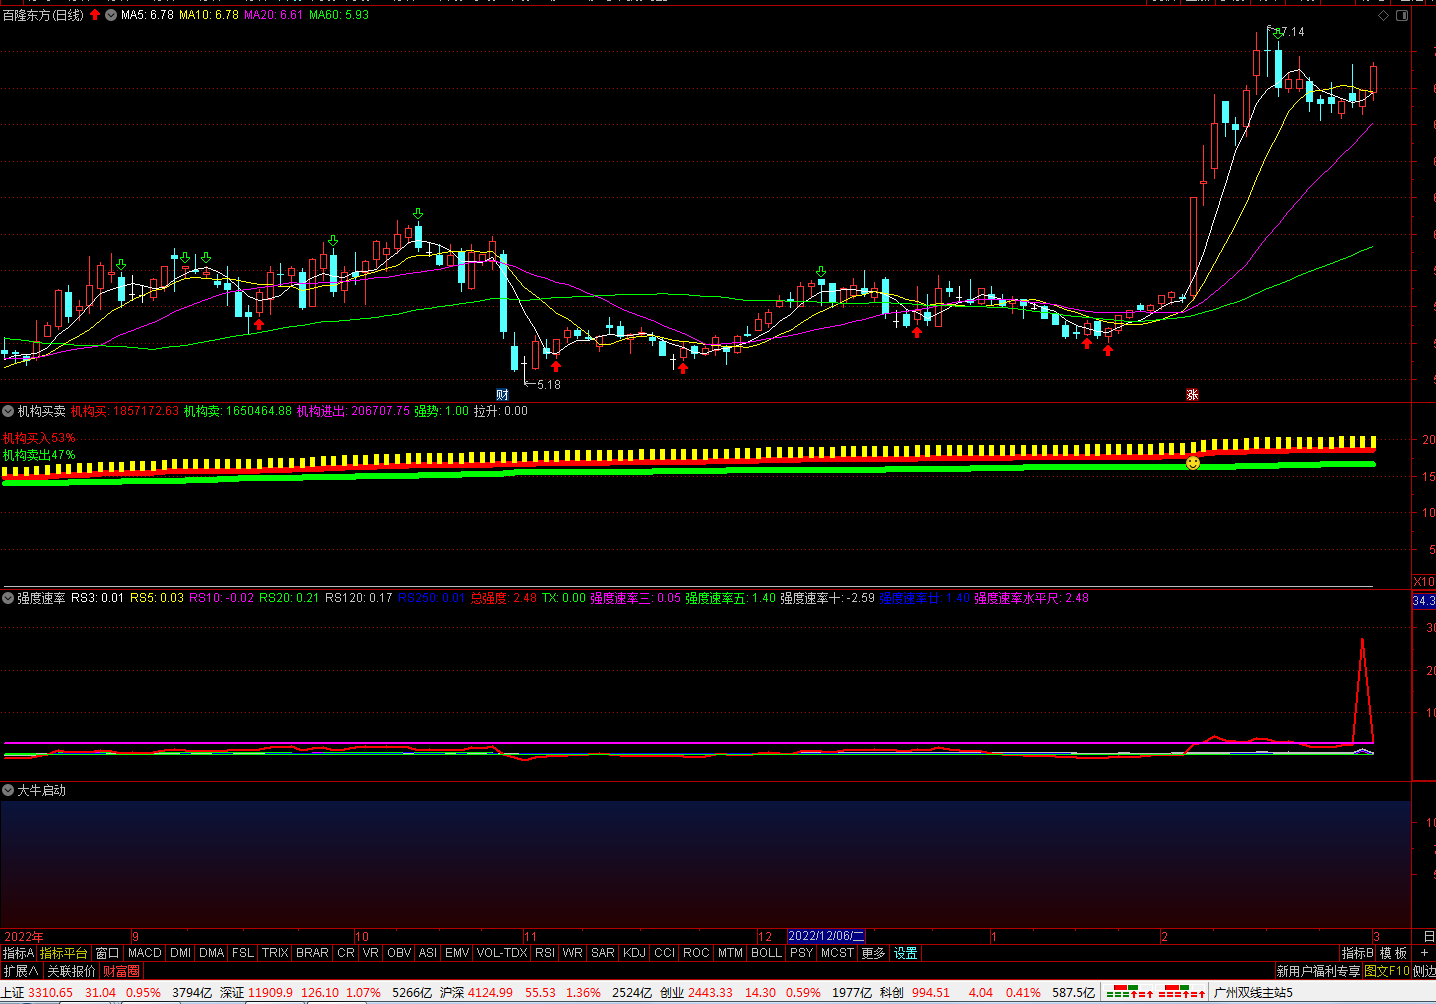Click the red up arrow beside 百隆东方(日线)
This screenshot has height=1004, width=1436.
(x=95, y=15)
